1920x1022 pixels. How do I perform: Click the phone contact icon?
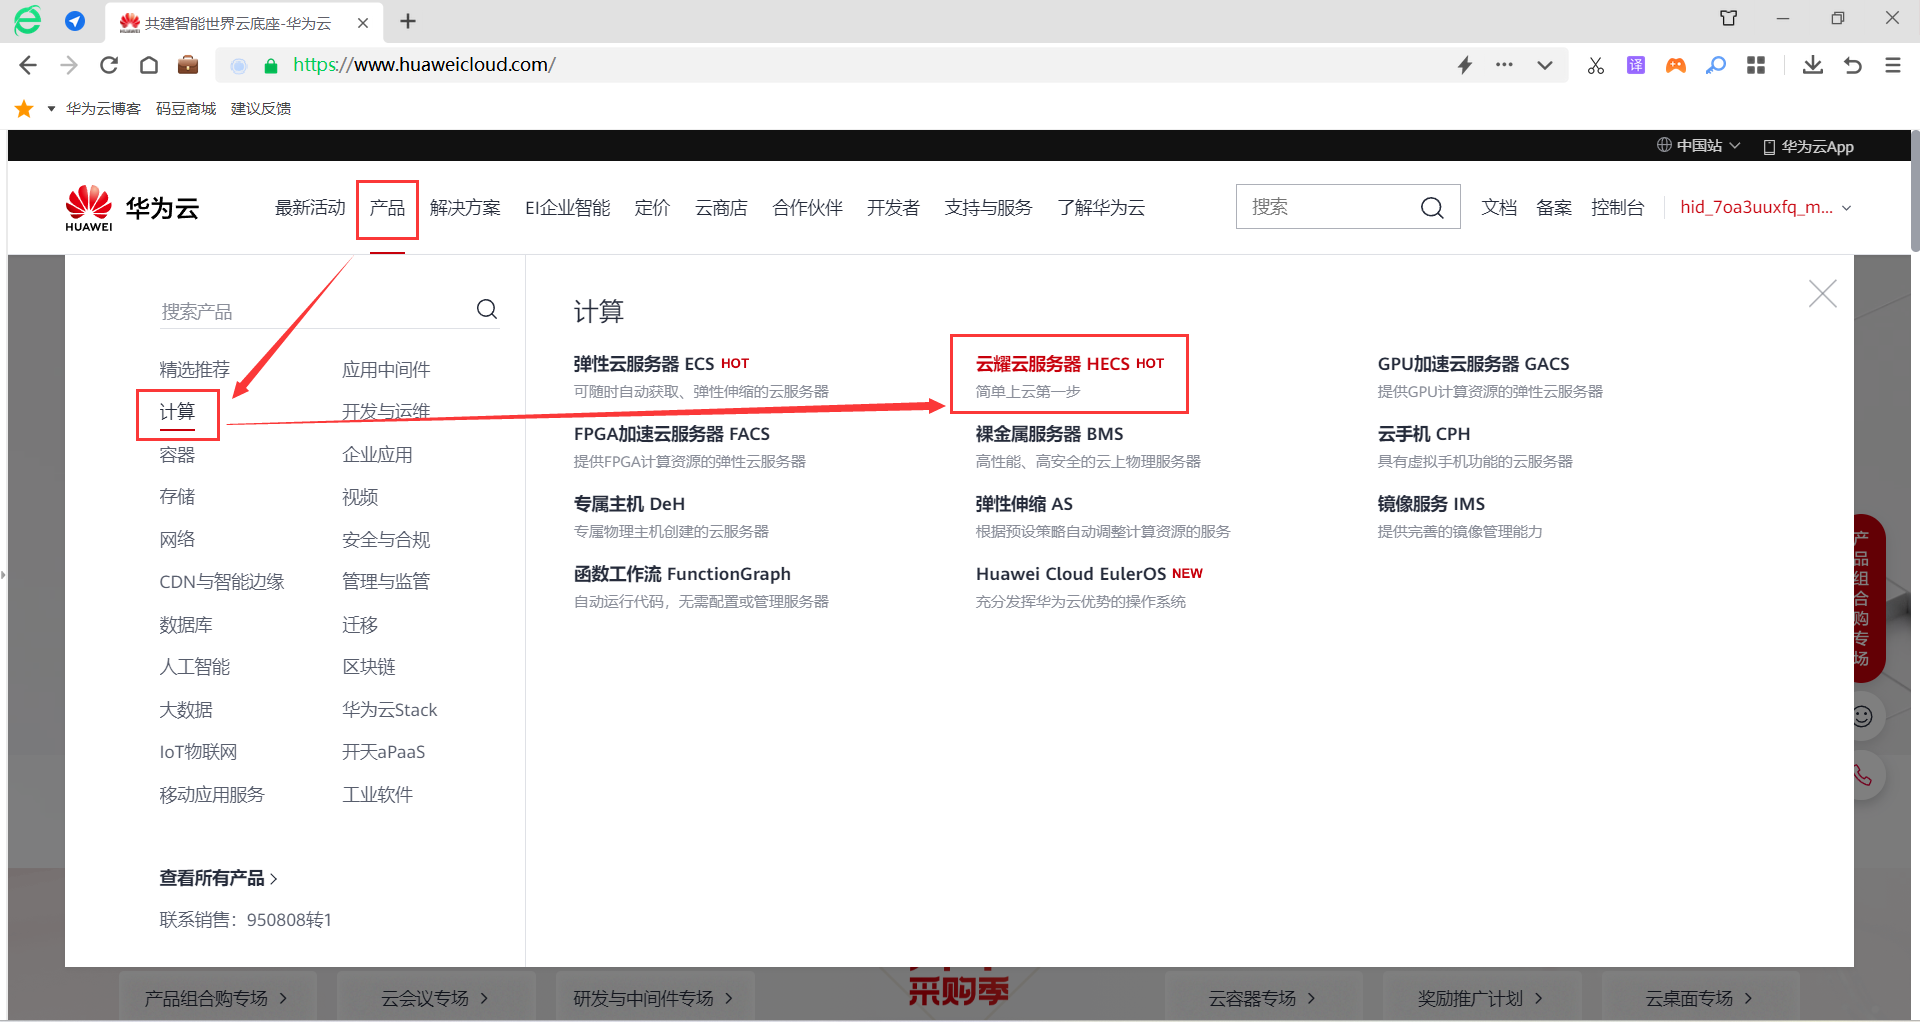(1862, 775)
